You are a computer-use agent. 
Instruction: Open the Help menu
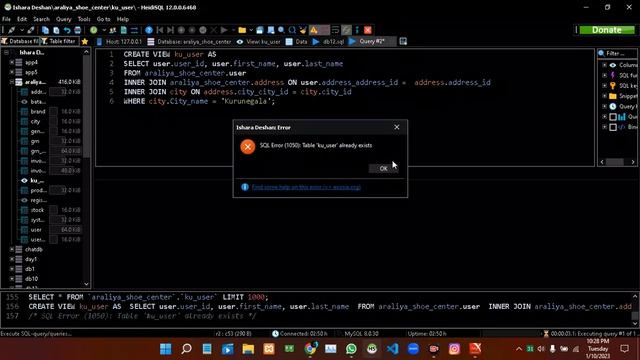(x=122, y=19)
